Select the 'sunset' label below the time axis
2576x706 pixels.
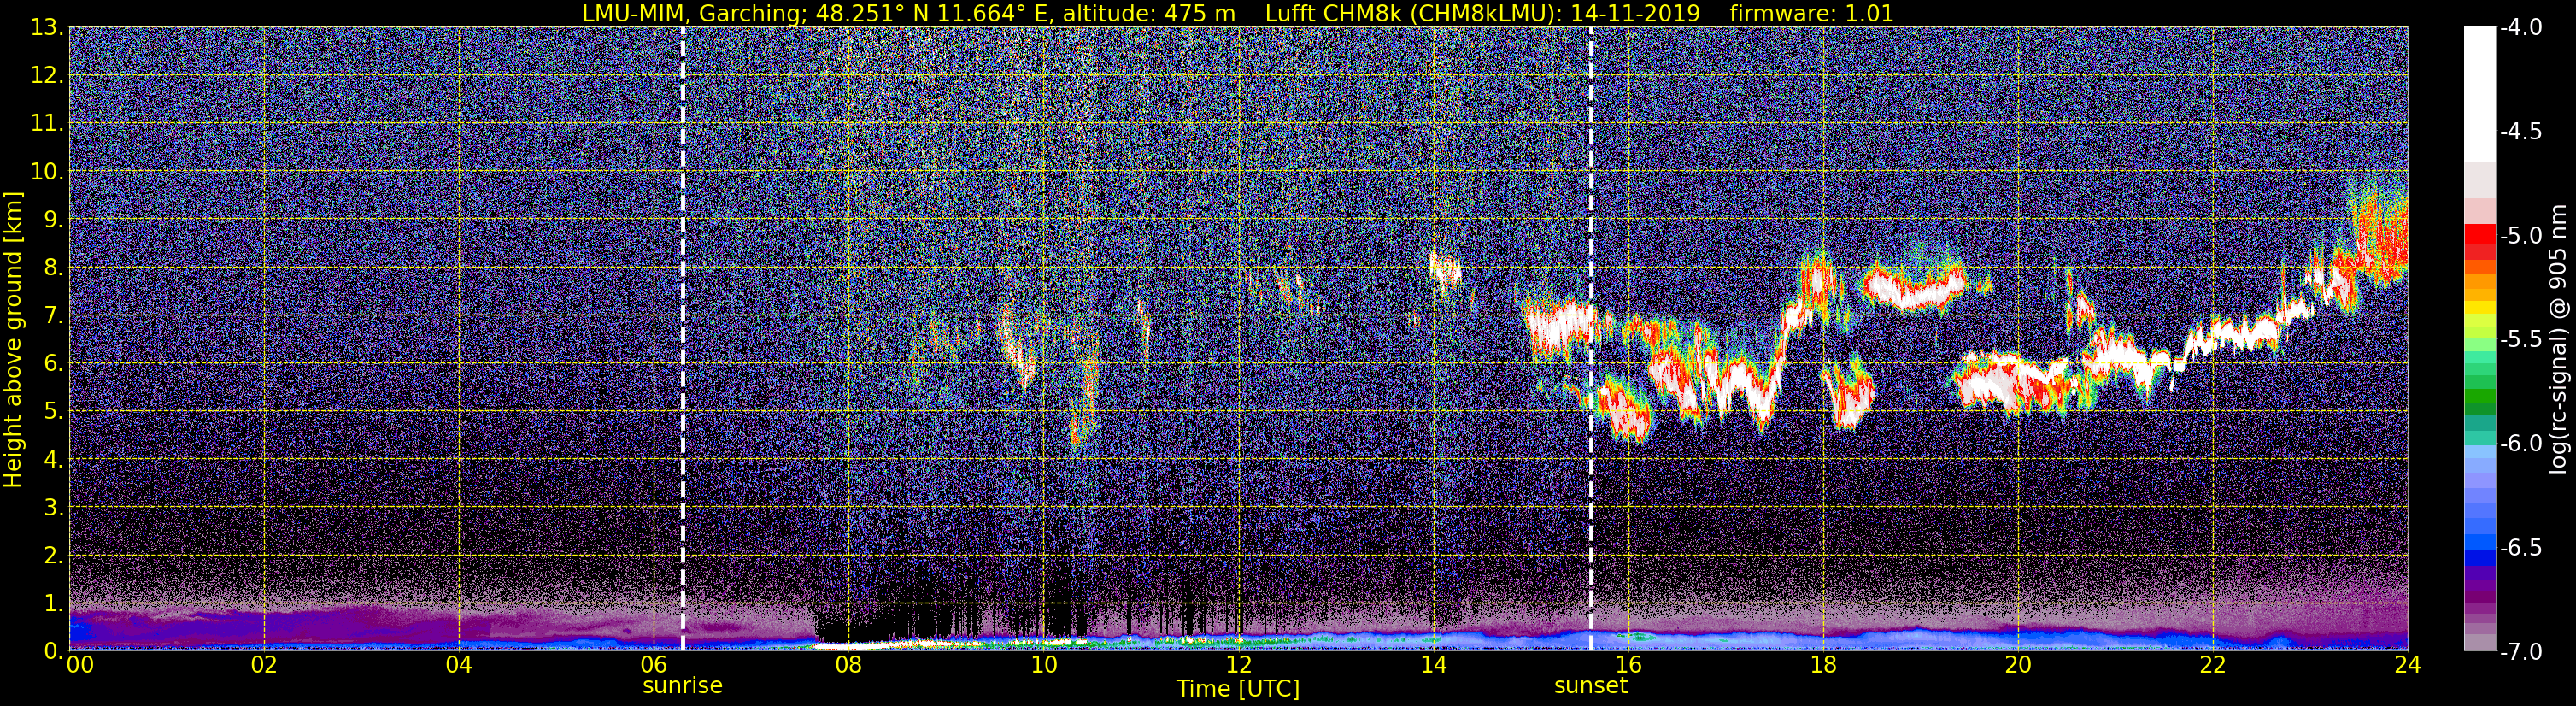pos(1591,686)
